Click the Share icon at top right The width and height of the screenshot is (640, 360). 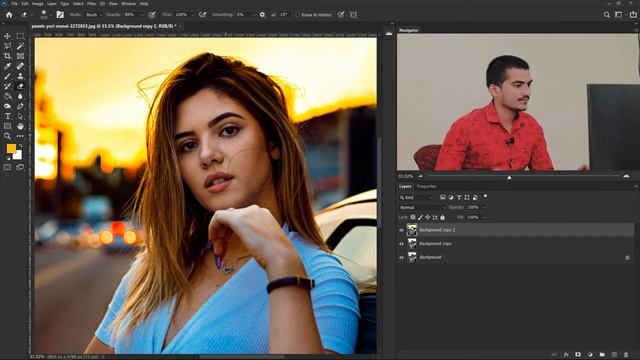[x=633, y=15]
